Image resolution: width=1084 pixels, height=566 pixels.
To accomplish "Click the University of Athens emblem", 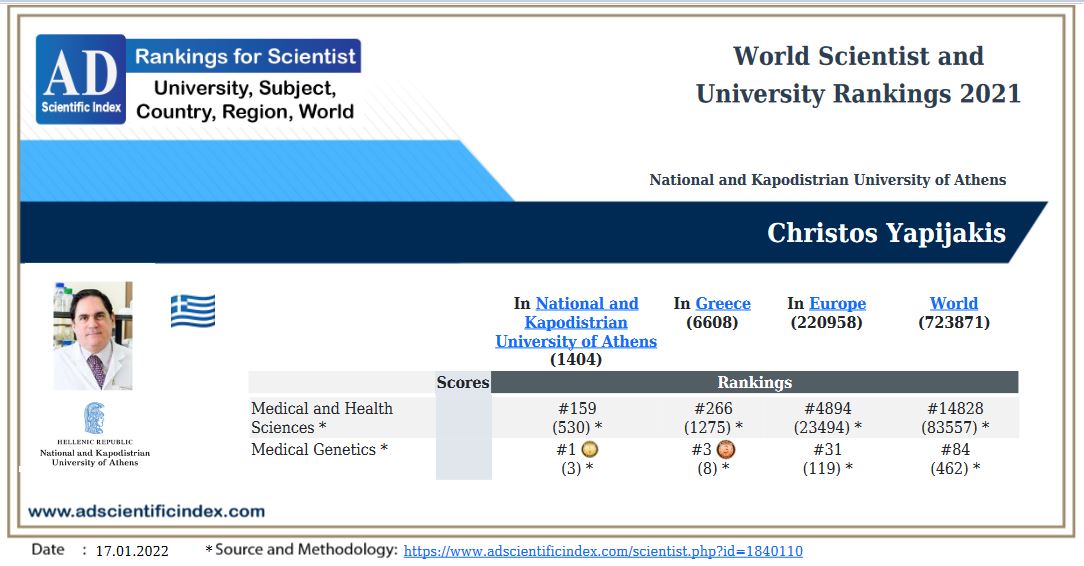I will pyautogui.click(x=94, y=418).
